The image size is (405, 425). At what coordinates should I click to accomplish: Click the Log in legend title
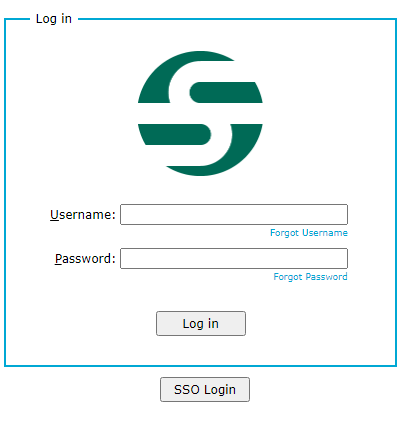[54, 19]
